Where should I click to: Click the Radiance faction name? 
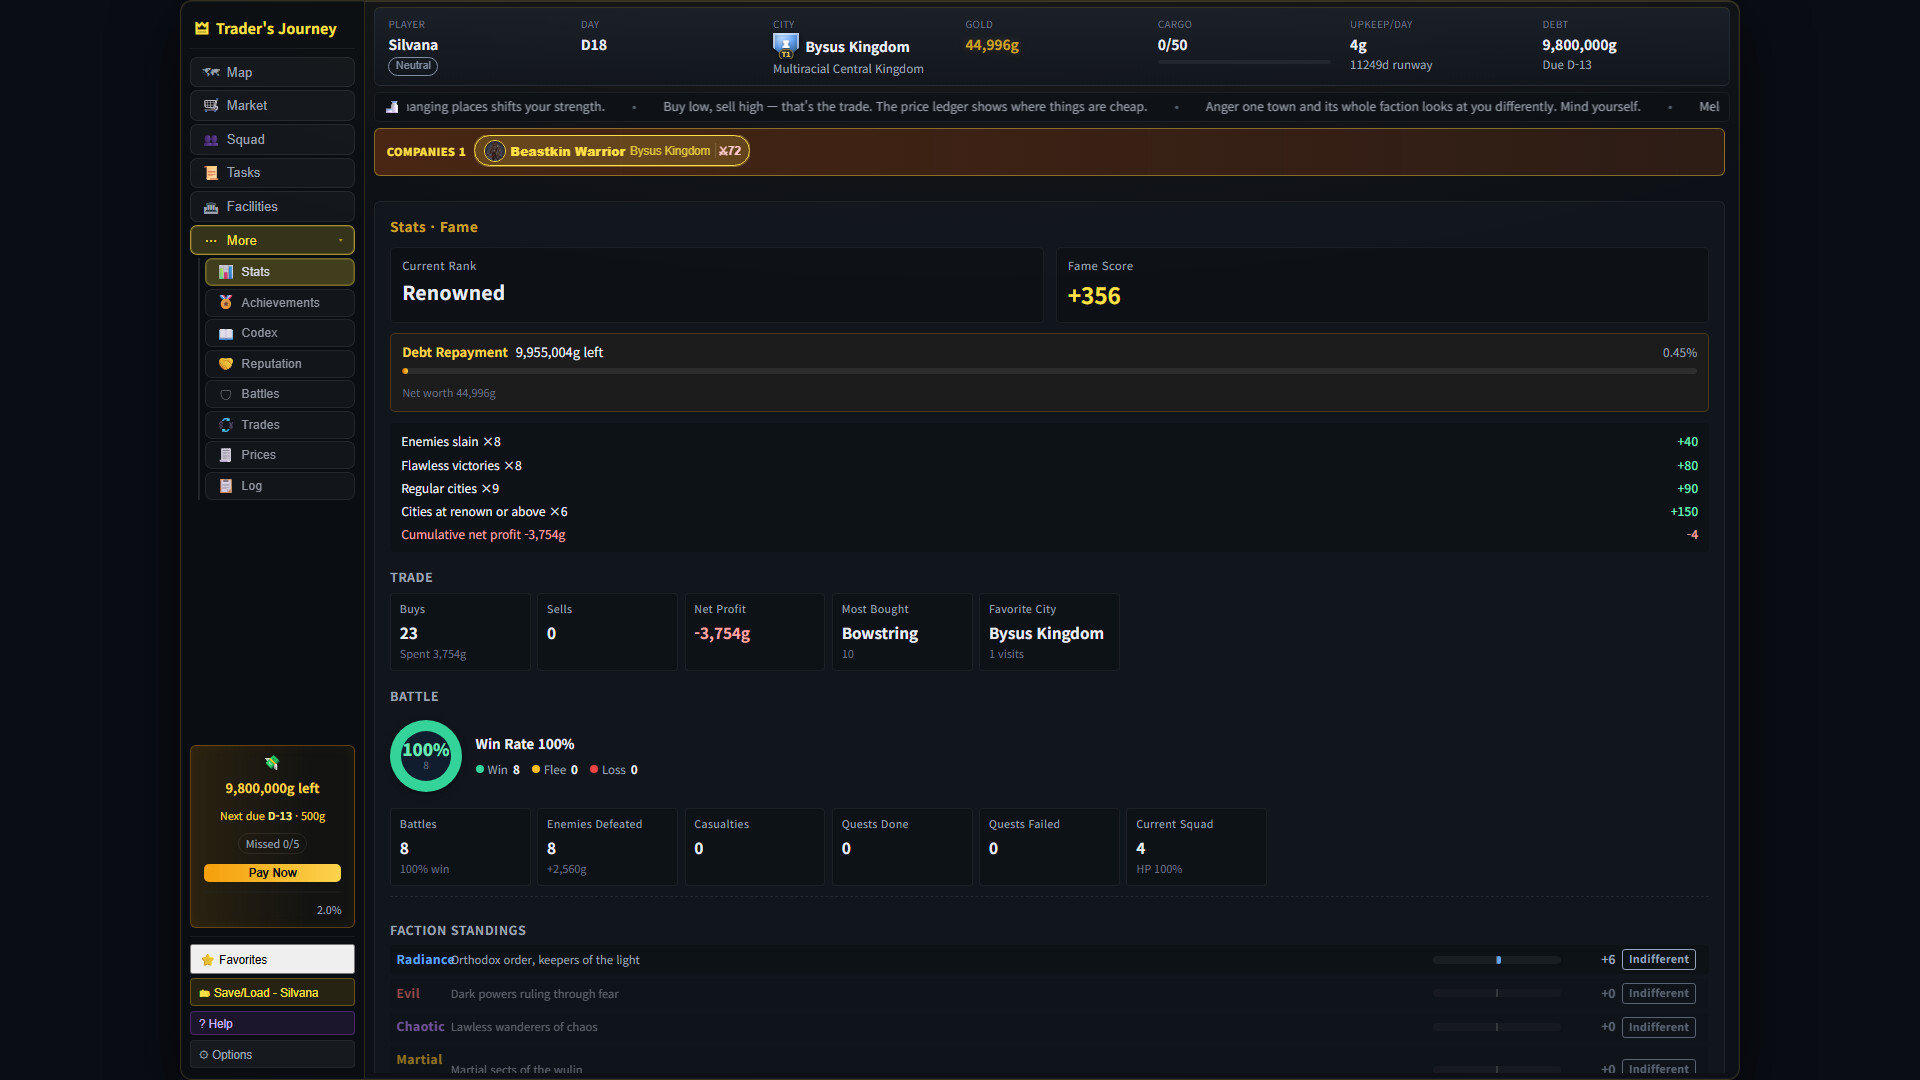(x=424, y=960)
